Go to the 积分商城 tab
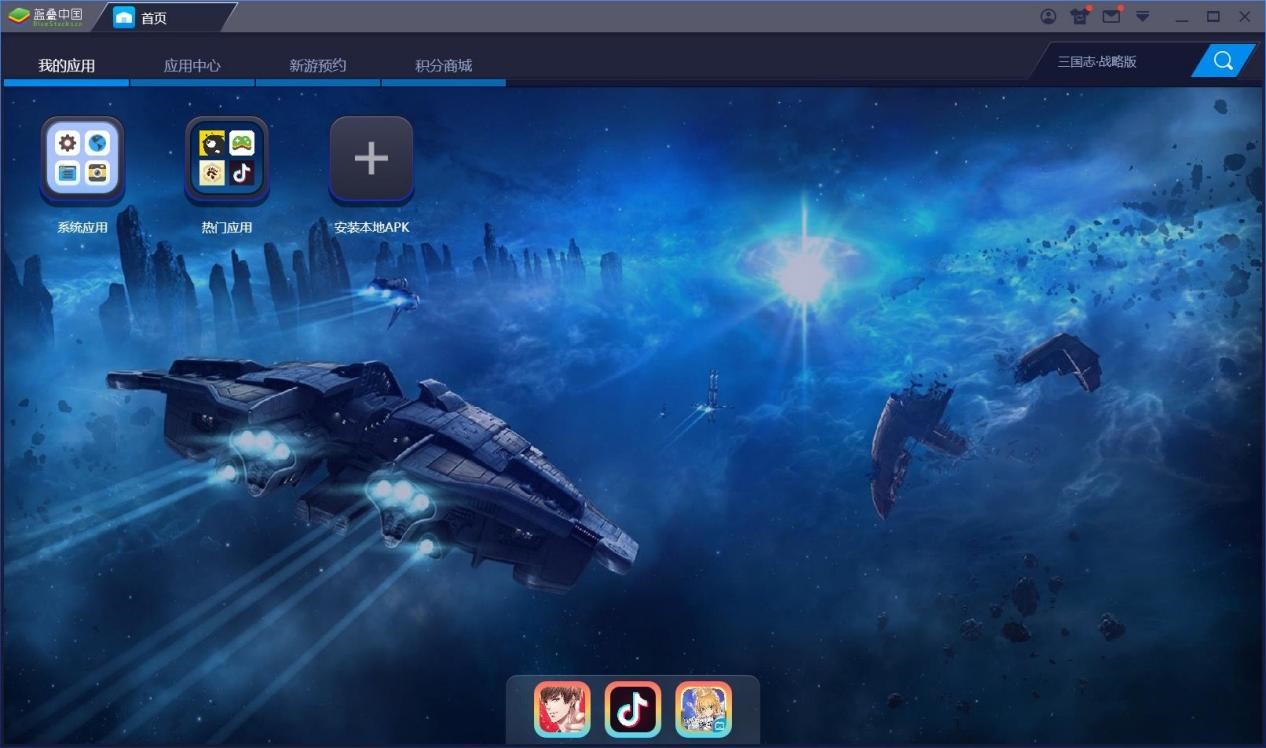The image size is (1266, 748). pyautogui.click(x=443, y=65)
